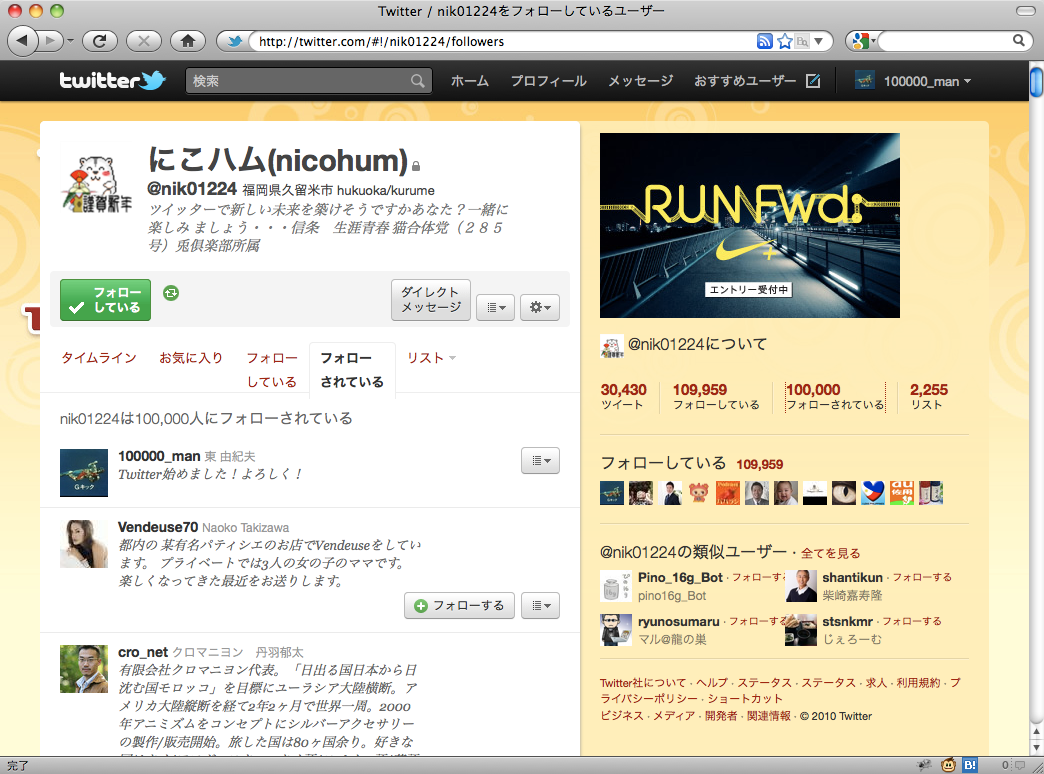Open the browser home page icon
This screenshot has width=1044, height=774.
point(188,41)
